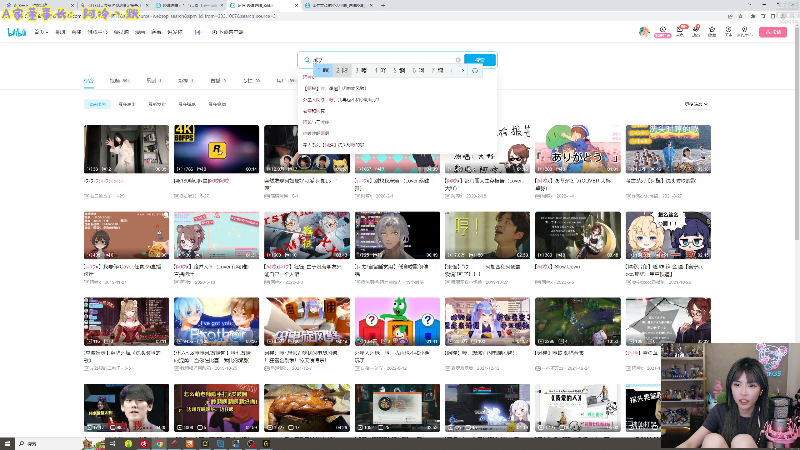
Task: Switch to the fifth search category tab
Action: click(x=218, y=81)
